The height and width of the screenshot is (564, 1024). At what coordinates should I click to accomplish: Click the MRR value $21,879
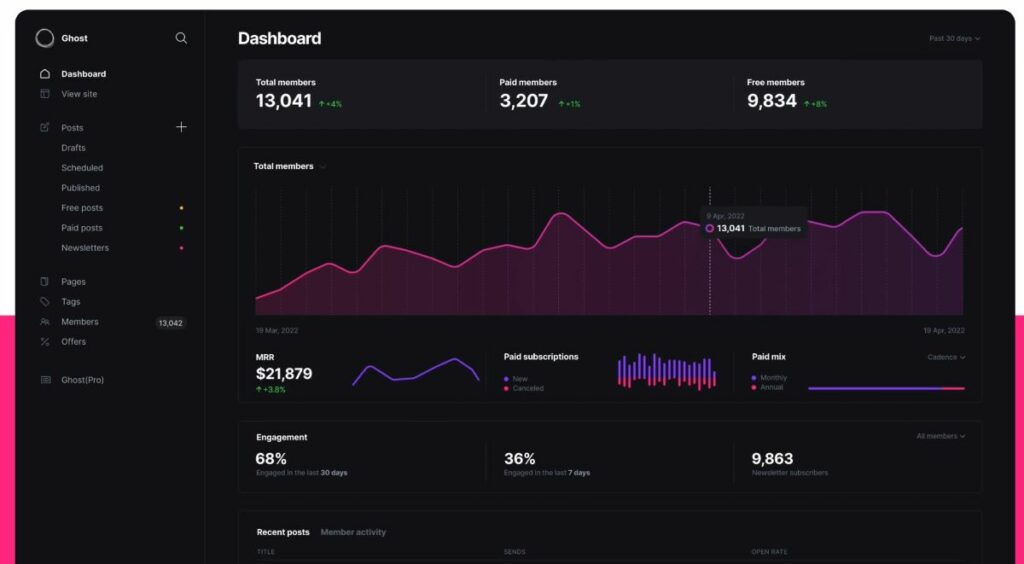pyautogui.click(x=283, y=373)
